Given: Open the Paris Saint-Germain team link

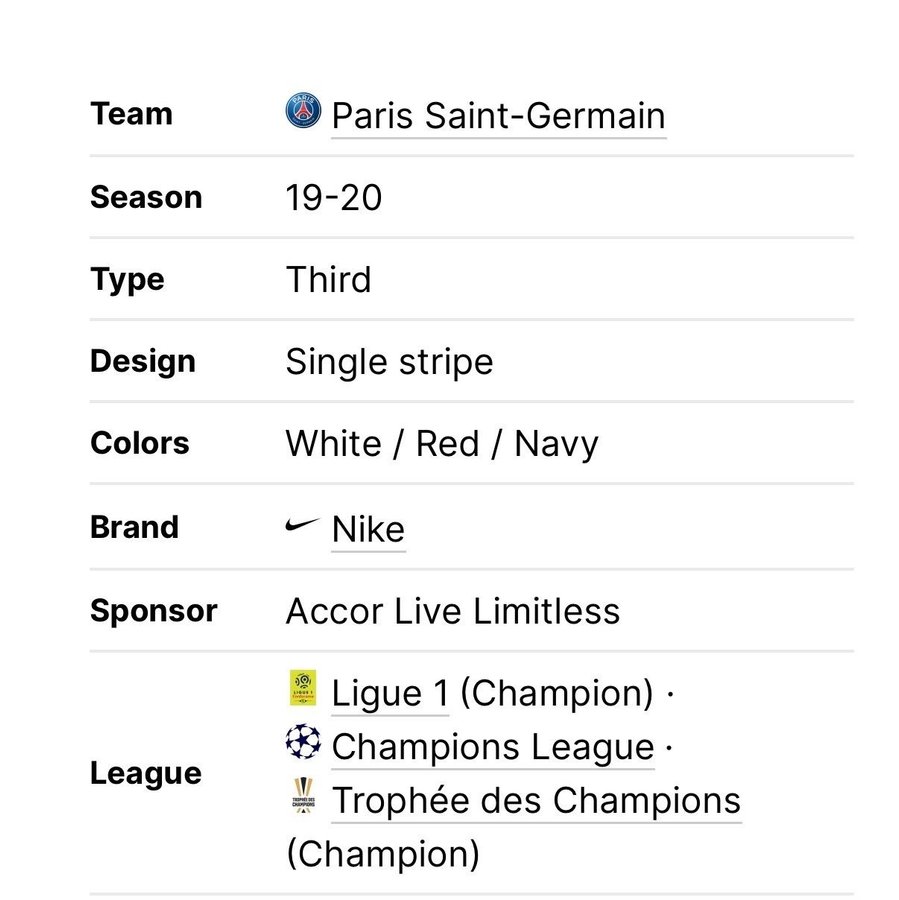Looking at the screenshot, I should tap(498, 116).
